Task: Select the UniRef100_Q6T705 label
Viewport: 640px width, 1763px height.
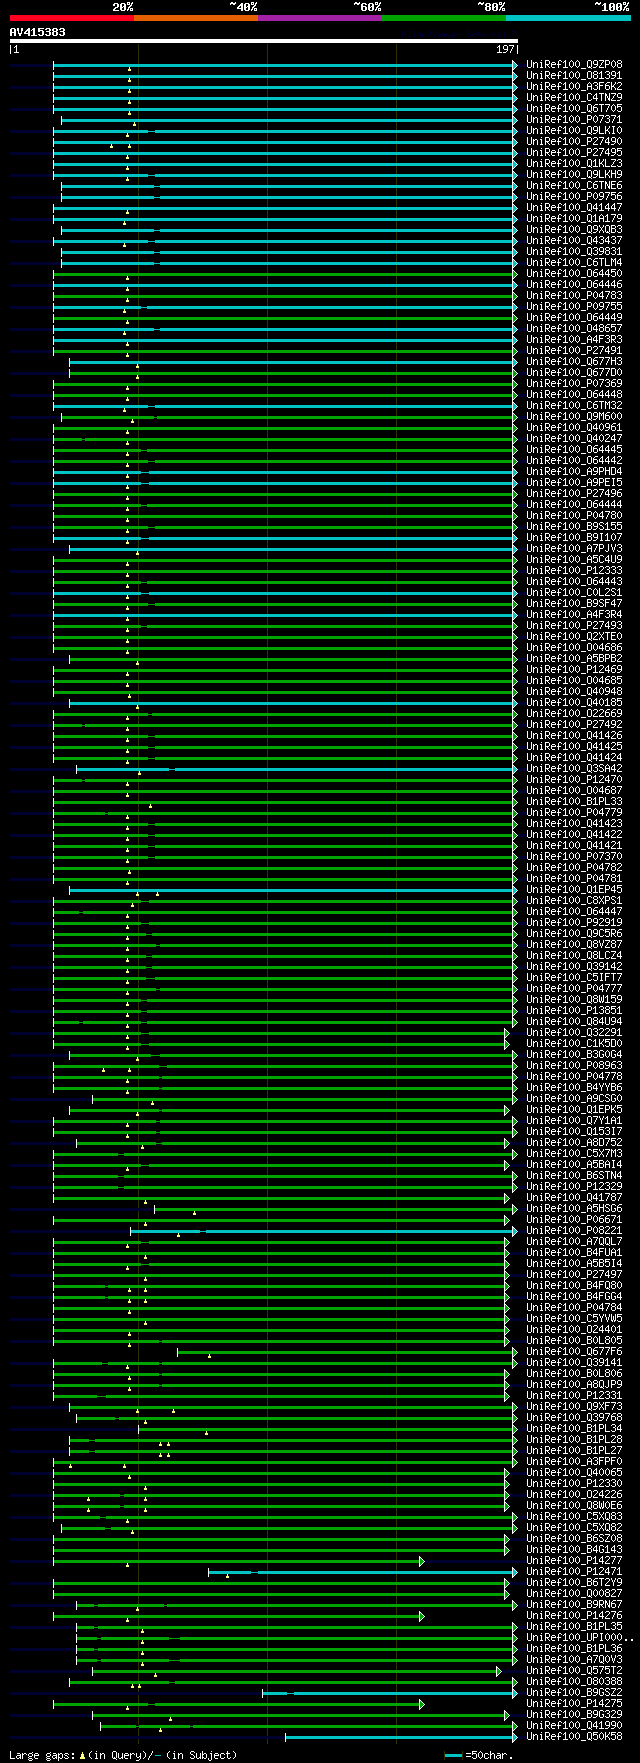Action: click(x=574, y=108)
